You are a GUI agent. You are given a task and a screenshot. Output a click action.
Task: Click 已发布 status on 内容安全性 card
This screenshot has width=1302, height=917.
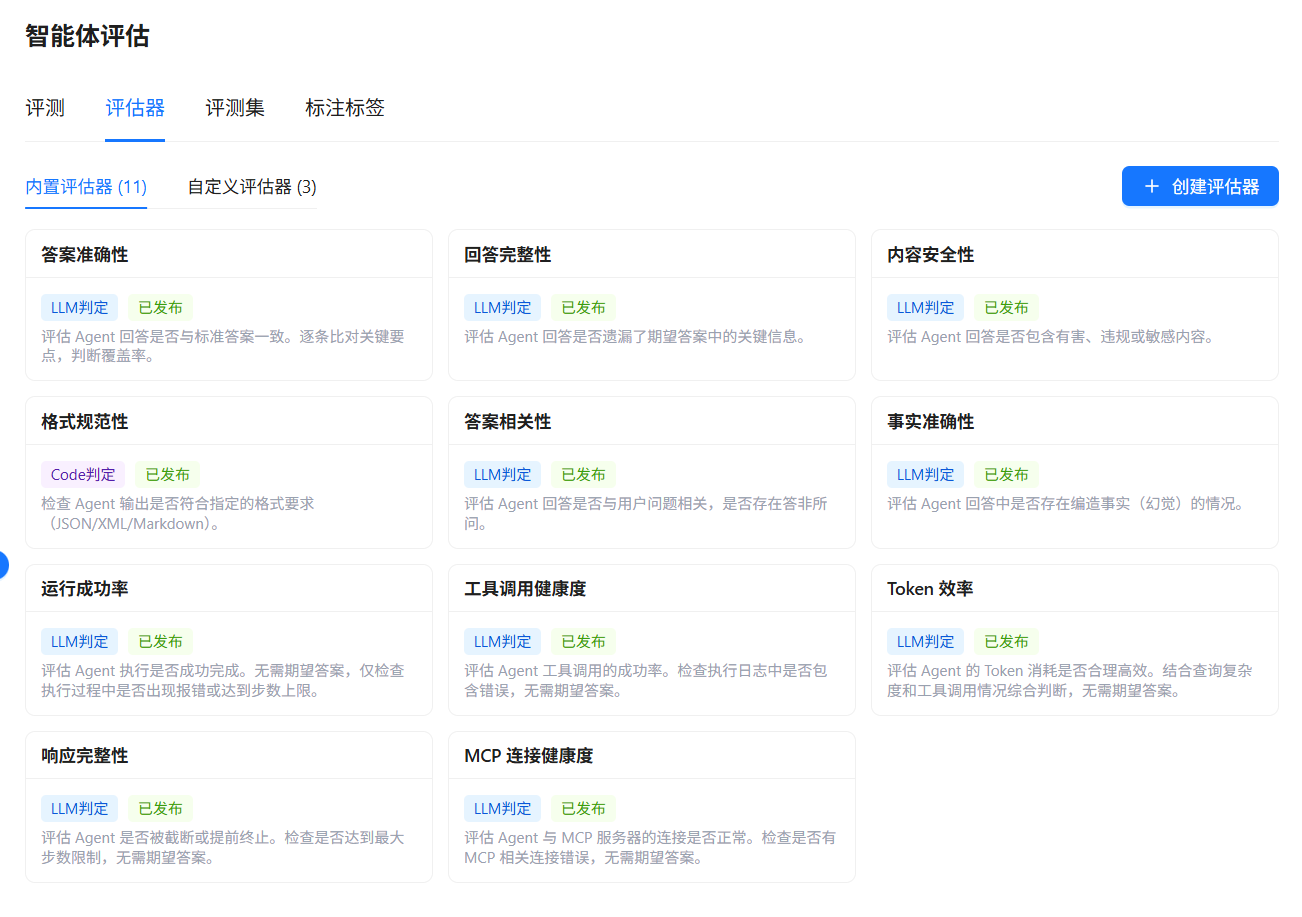click(x=1006, y=307)
